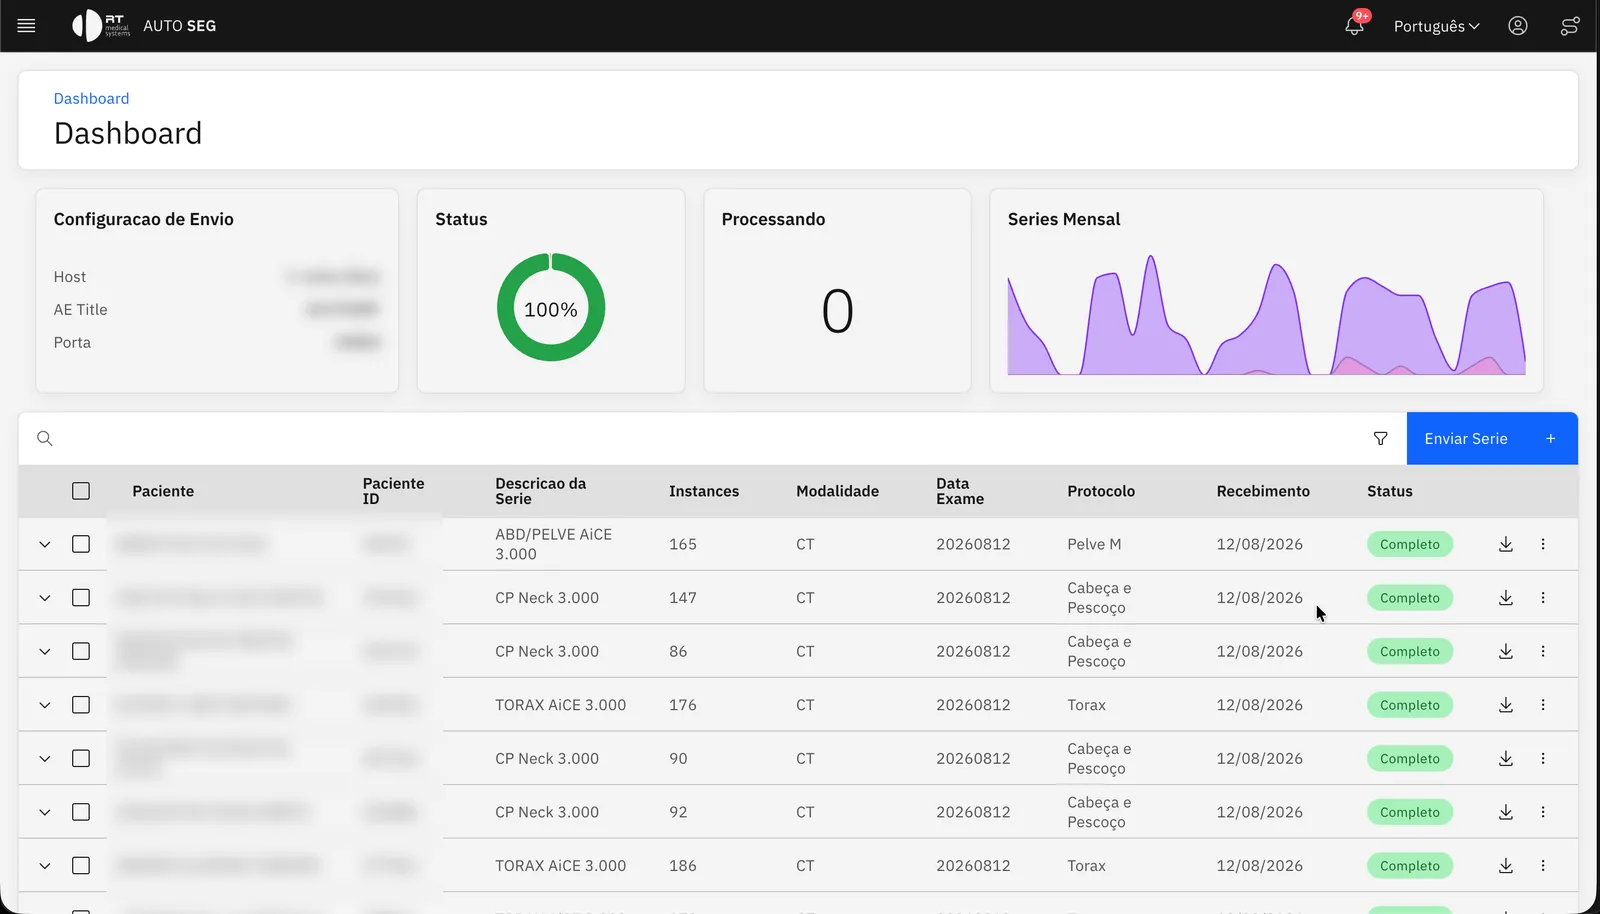The height and width of the screenshot is (914, 1600).
Task: Open more options for the 186-instance Torax row
Action: (1543, 866)
